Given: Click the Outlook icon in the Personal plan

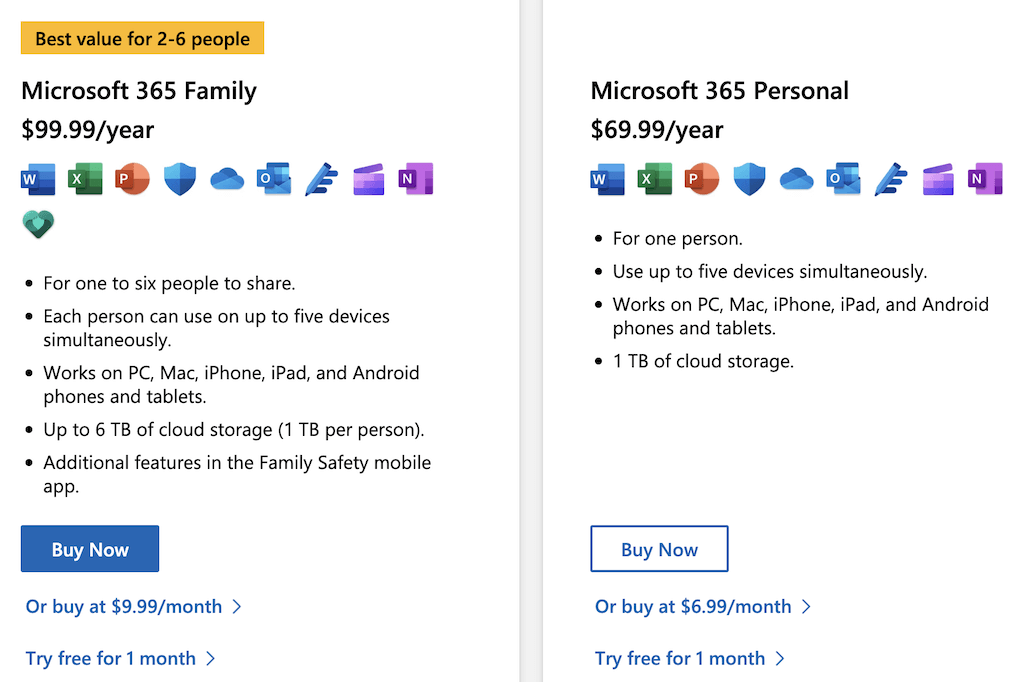Looking at the screenshot, I should pyautogui.click(x=844, y=179).
